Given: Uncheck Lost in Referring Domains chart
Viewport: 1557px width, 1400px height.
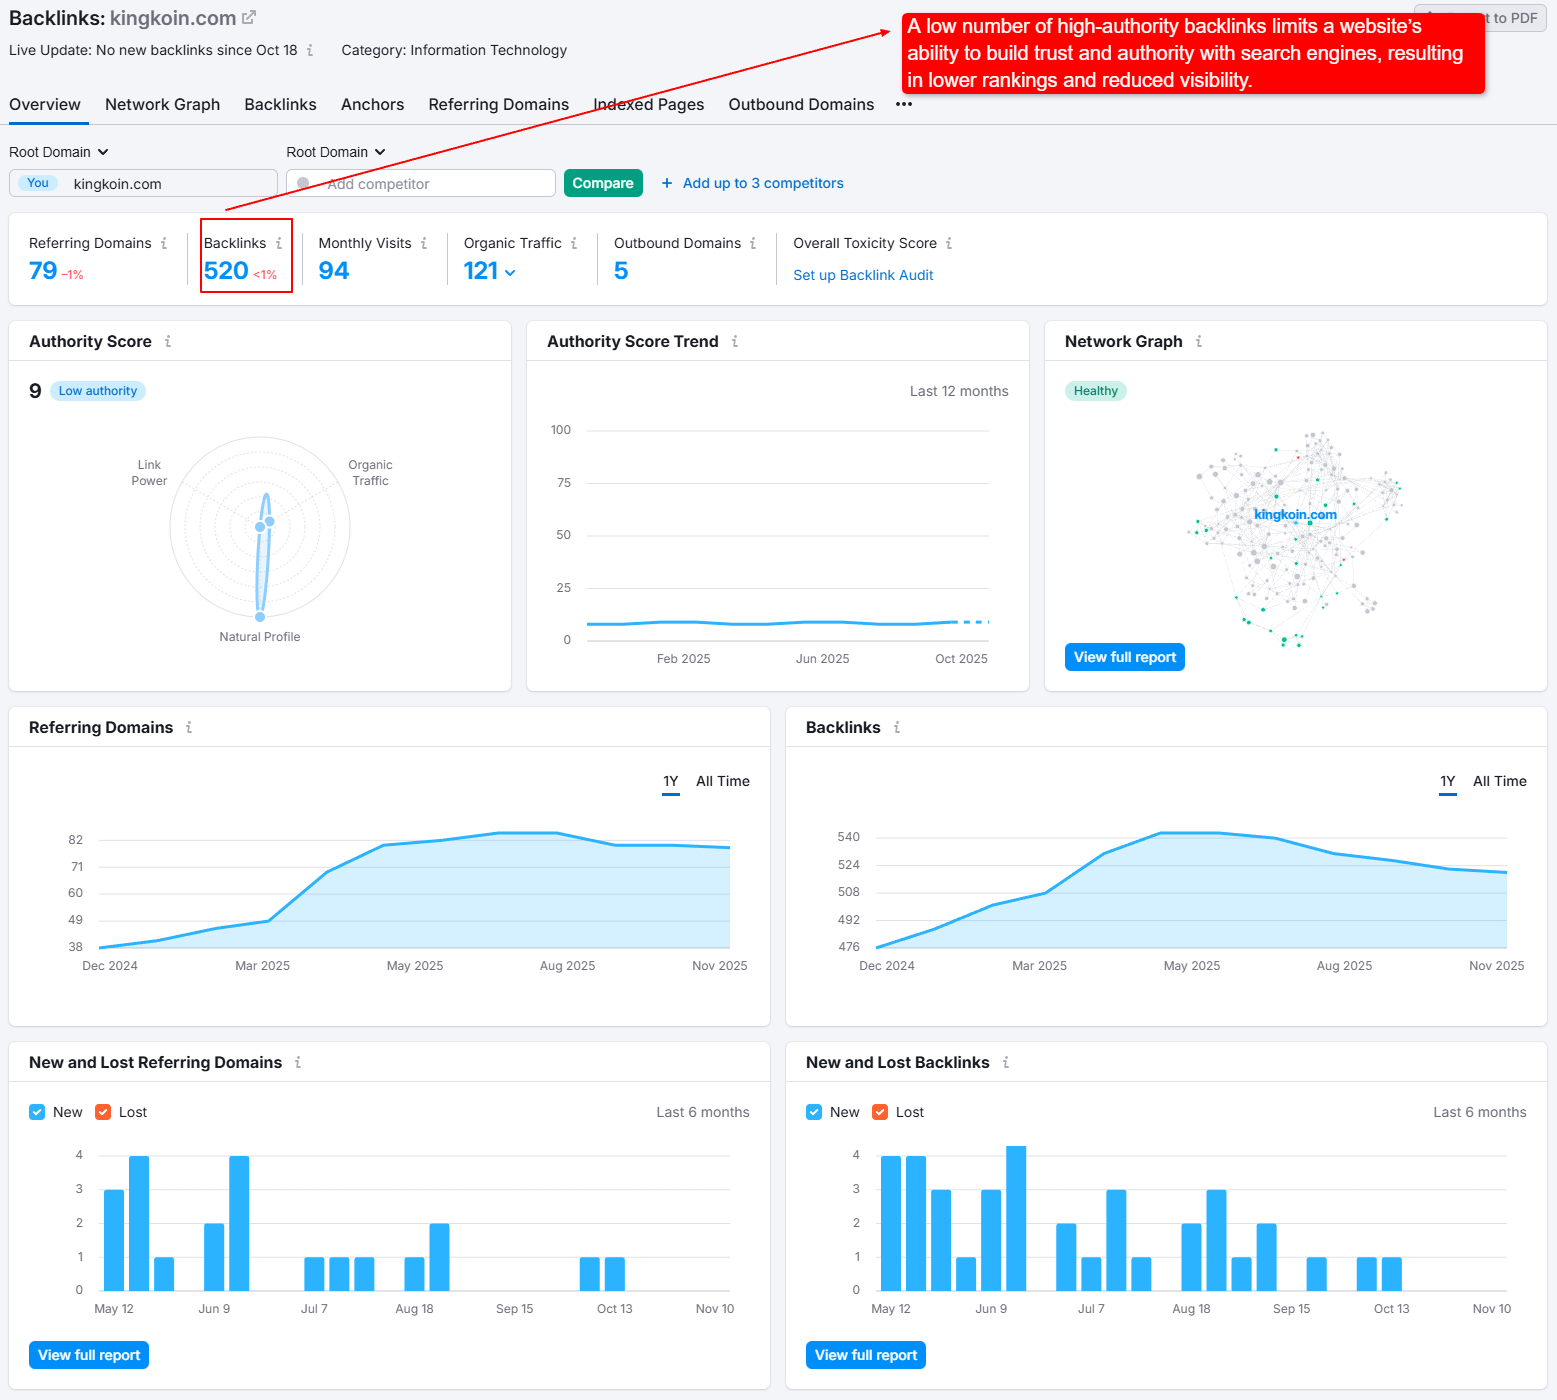Looking at the screenshot, I should click(x=103, y=1112).
